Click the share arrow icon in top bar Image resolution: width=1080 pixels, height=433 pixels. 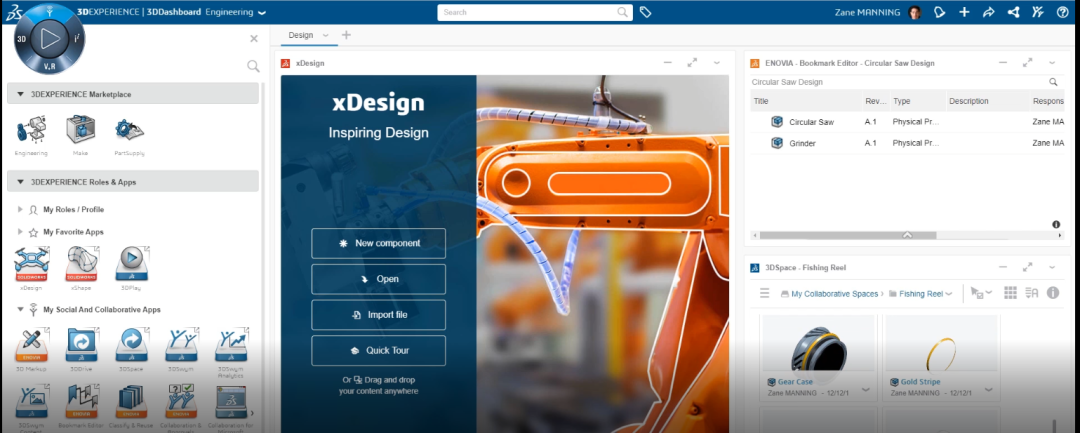tap(988, 12)
